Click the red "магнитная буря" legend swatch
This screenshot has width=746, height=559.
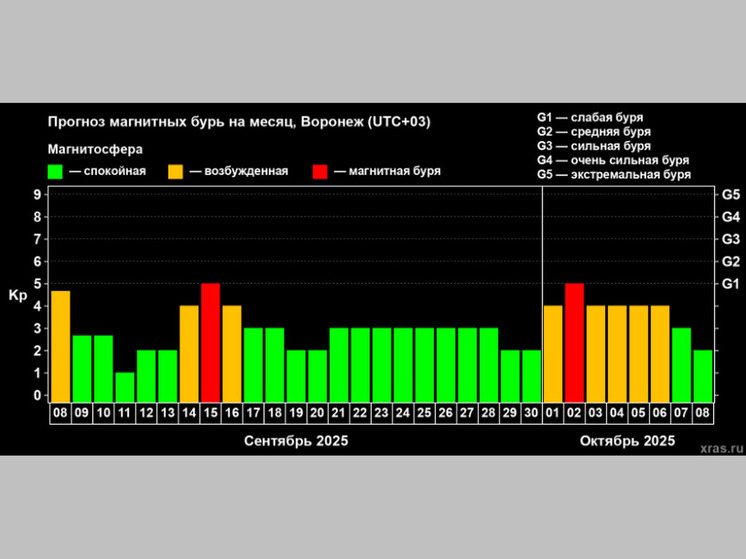tap(321, 171)
